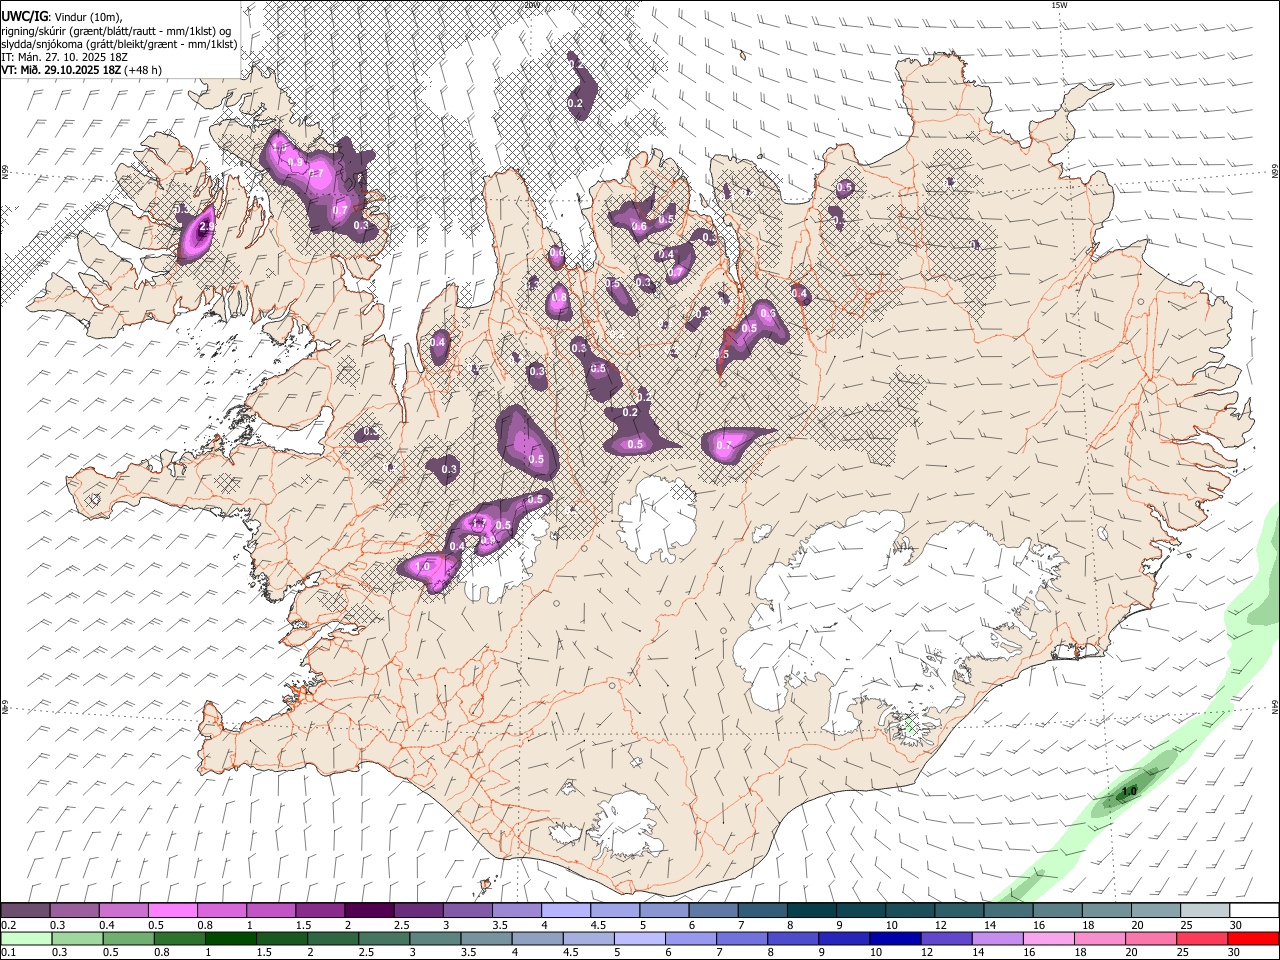Viewport: 1280px width, 960px height.
Task: Pick the green rain swatch labeled 0.5
Action: click(128, 938)
